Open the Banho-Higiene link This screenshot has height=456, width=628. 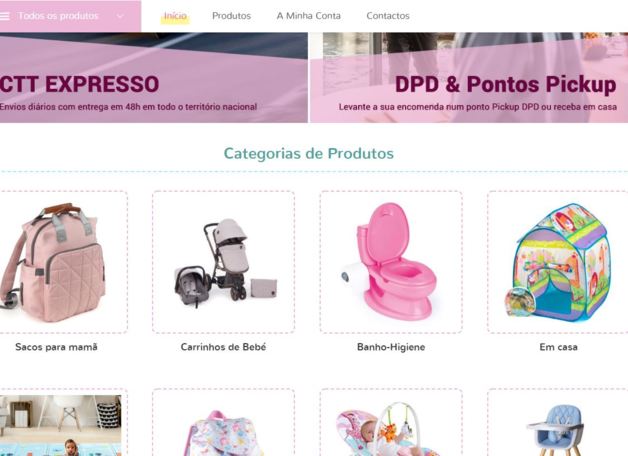point(391,347)
